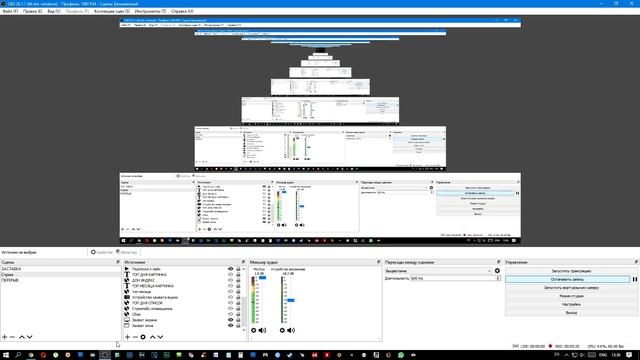Show the Устройство захвата видео source
640x360 pixels.
[x=231, y=298]
